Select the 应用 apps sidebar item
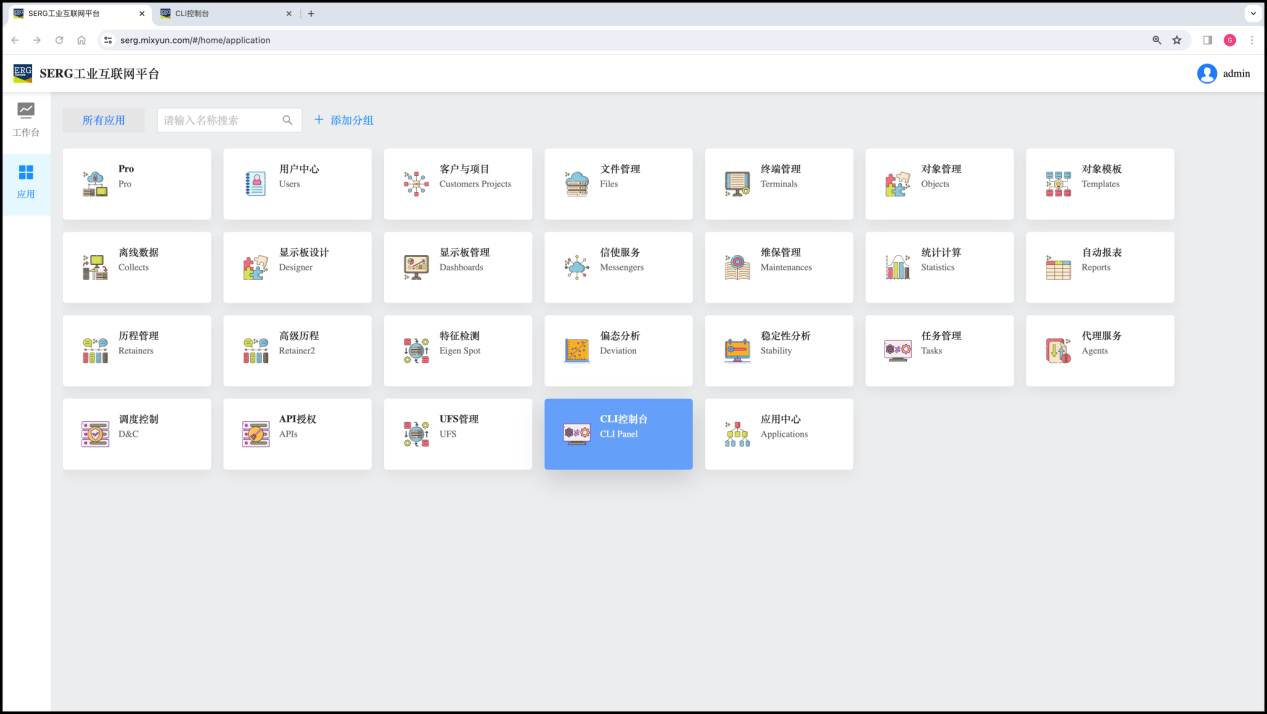 26,181
